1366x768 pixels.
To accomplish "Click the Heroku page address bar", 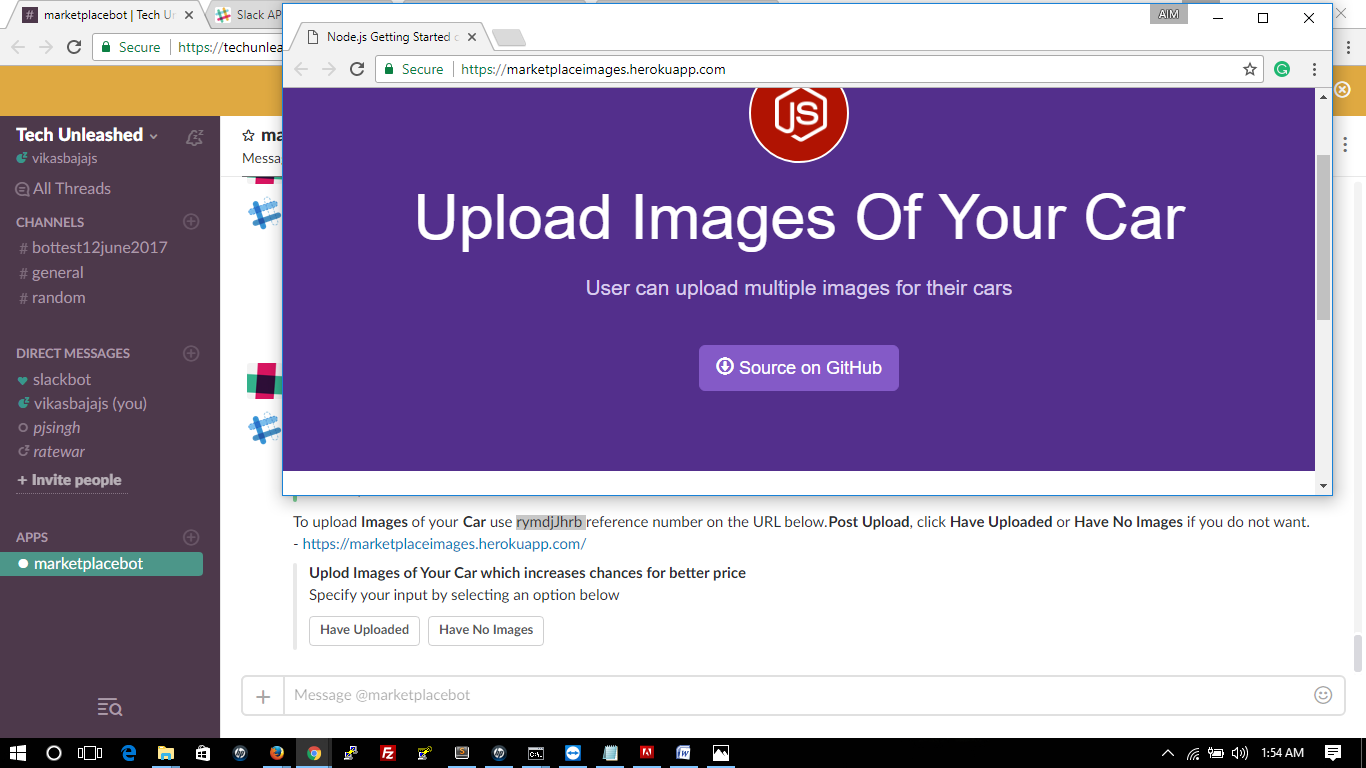I will tap(820, 69).
